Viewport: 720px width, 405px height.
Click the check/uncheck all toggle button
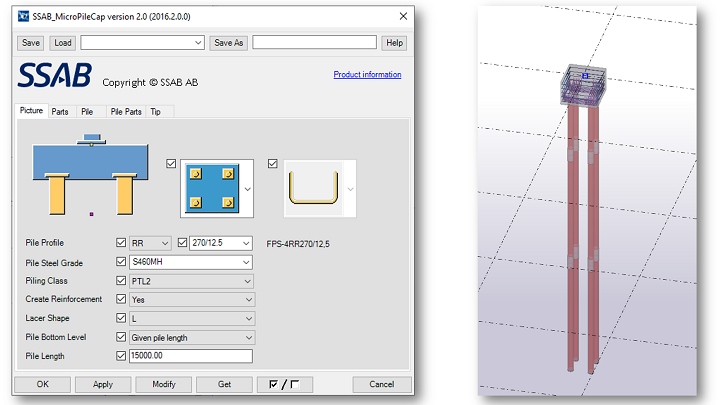(285, 384)
